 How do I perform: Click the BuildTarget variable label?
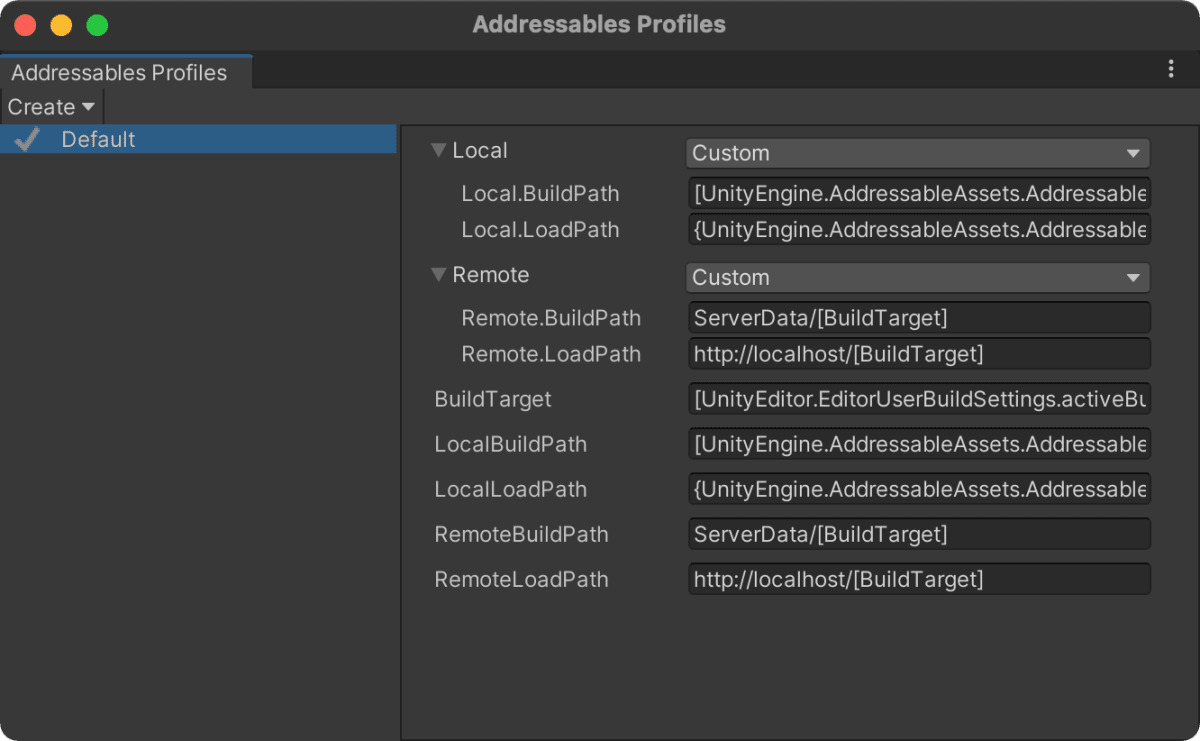(x=493, y=399)
